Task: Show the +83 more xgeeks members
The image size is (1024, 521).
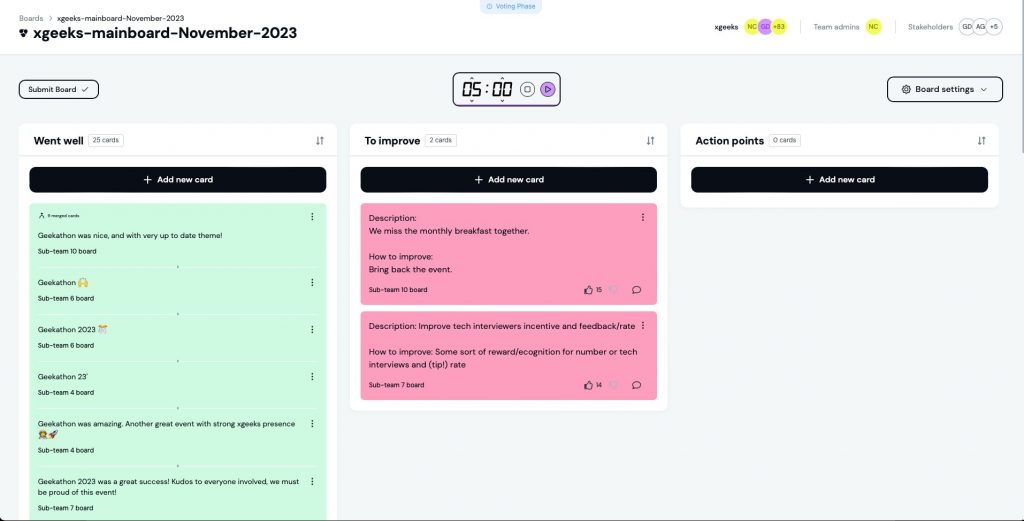Action: click(x=779, y=27)
